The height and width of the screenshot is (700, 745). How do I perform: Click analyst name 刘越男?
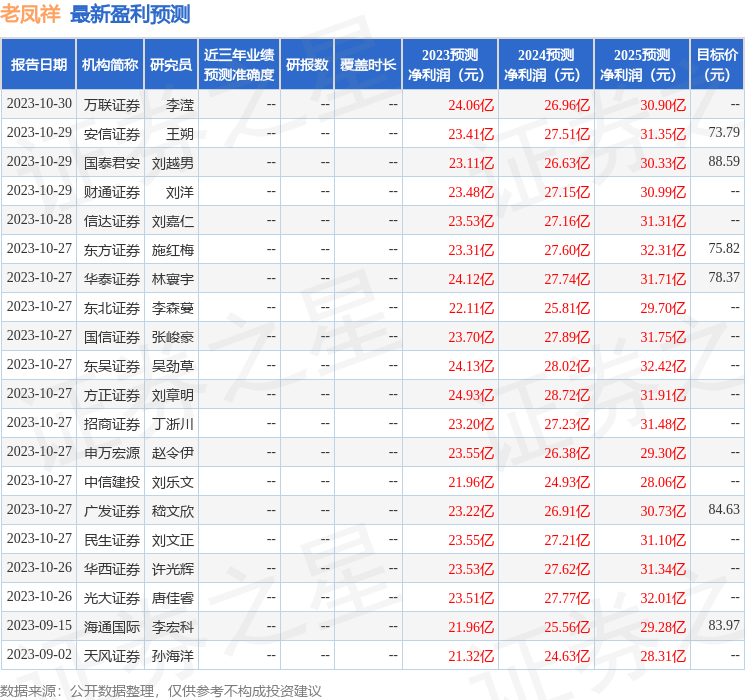tap(172, 163)
